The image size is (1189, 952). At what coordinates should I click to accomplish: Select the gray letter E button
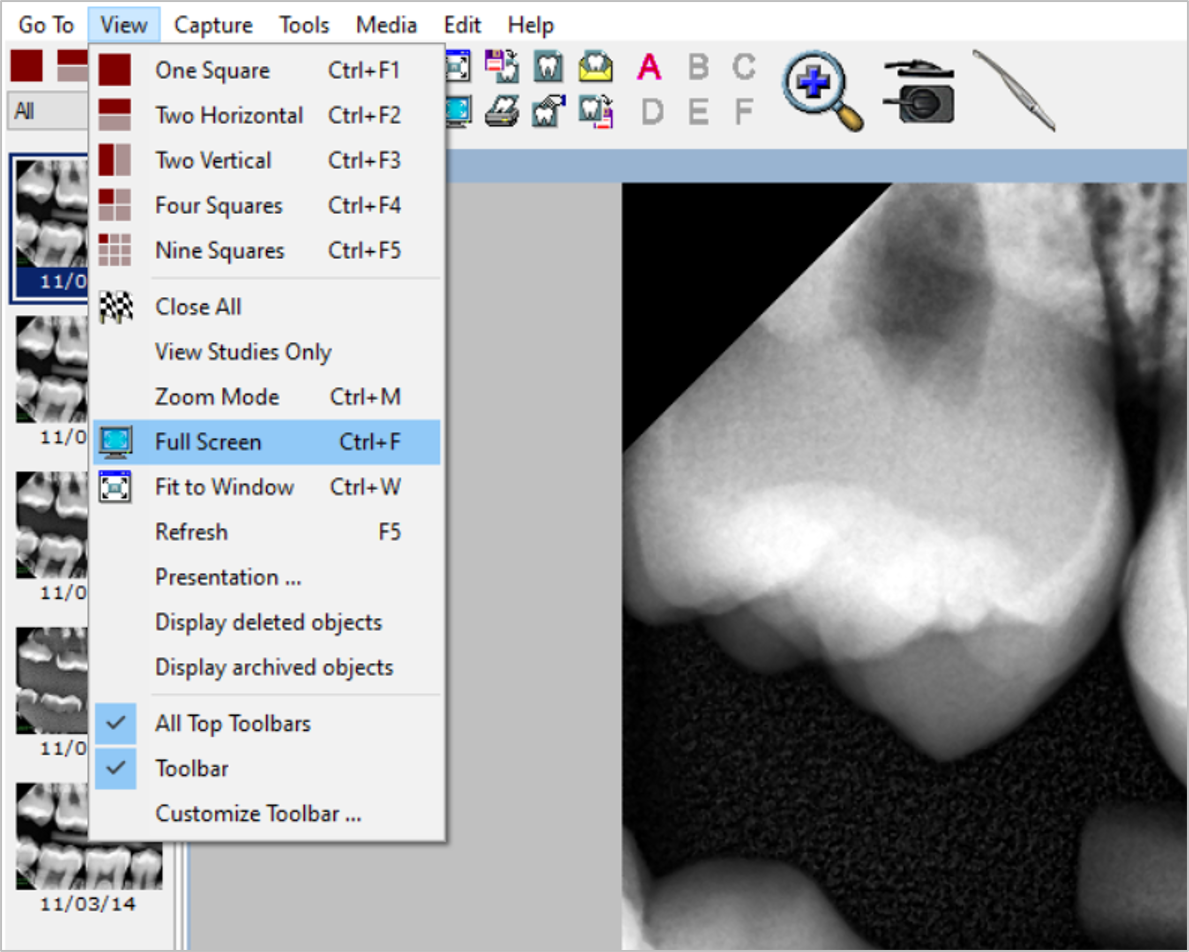tap(698, 112)
